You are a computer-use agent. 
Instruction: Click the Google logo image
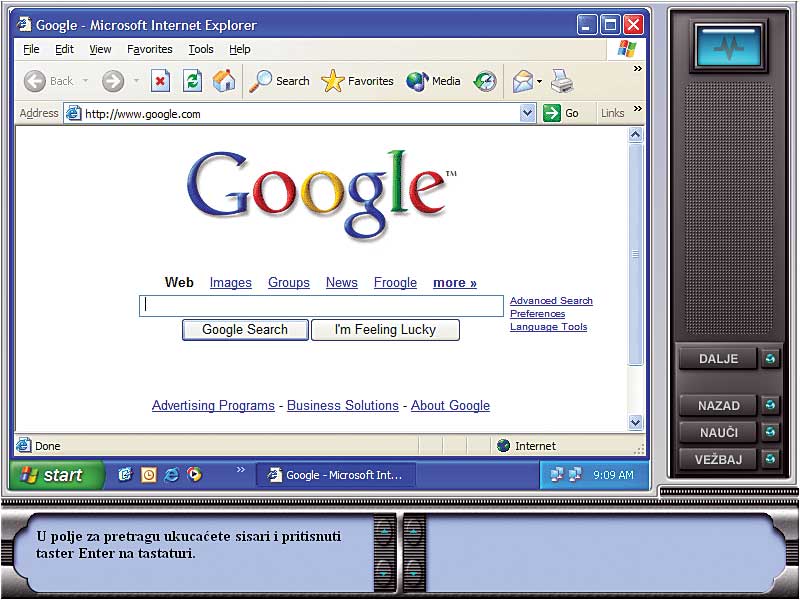coord(322,194)
